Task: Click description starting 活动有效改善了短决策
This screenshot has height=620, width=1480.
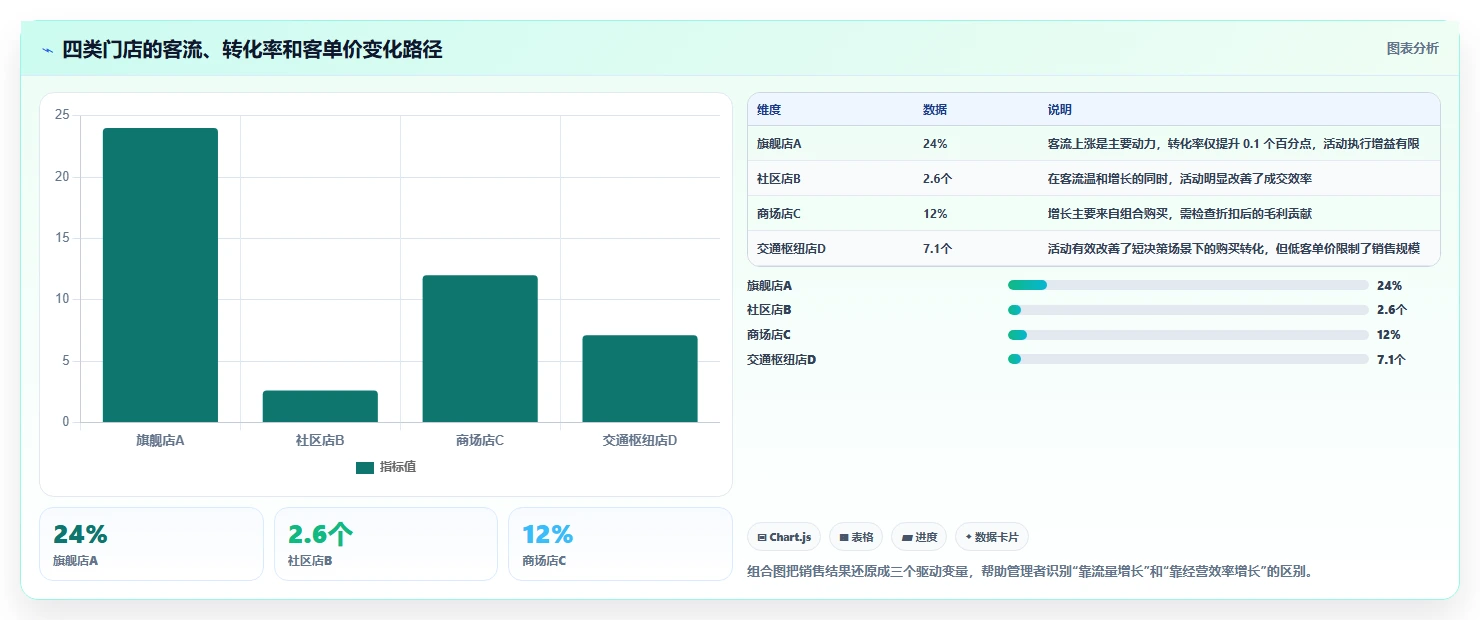Action: point(1233,248)
